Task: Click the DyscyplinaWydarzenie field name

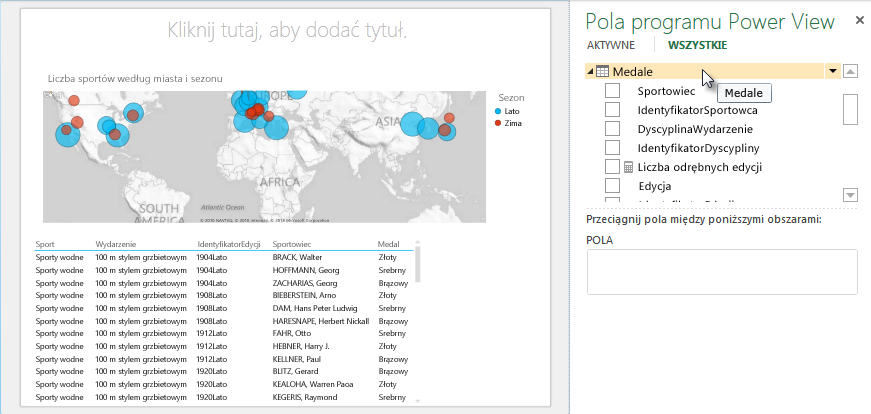Action: click(695, 129)
